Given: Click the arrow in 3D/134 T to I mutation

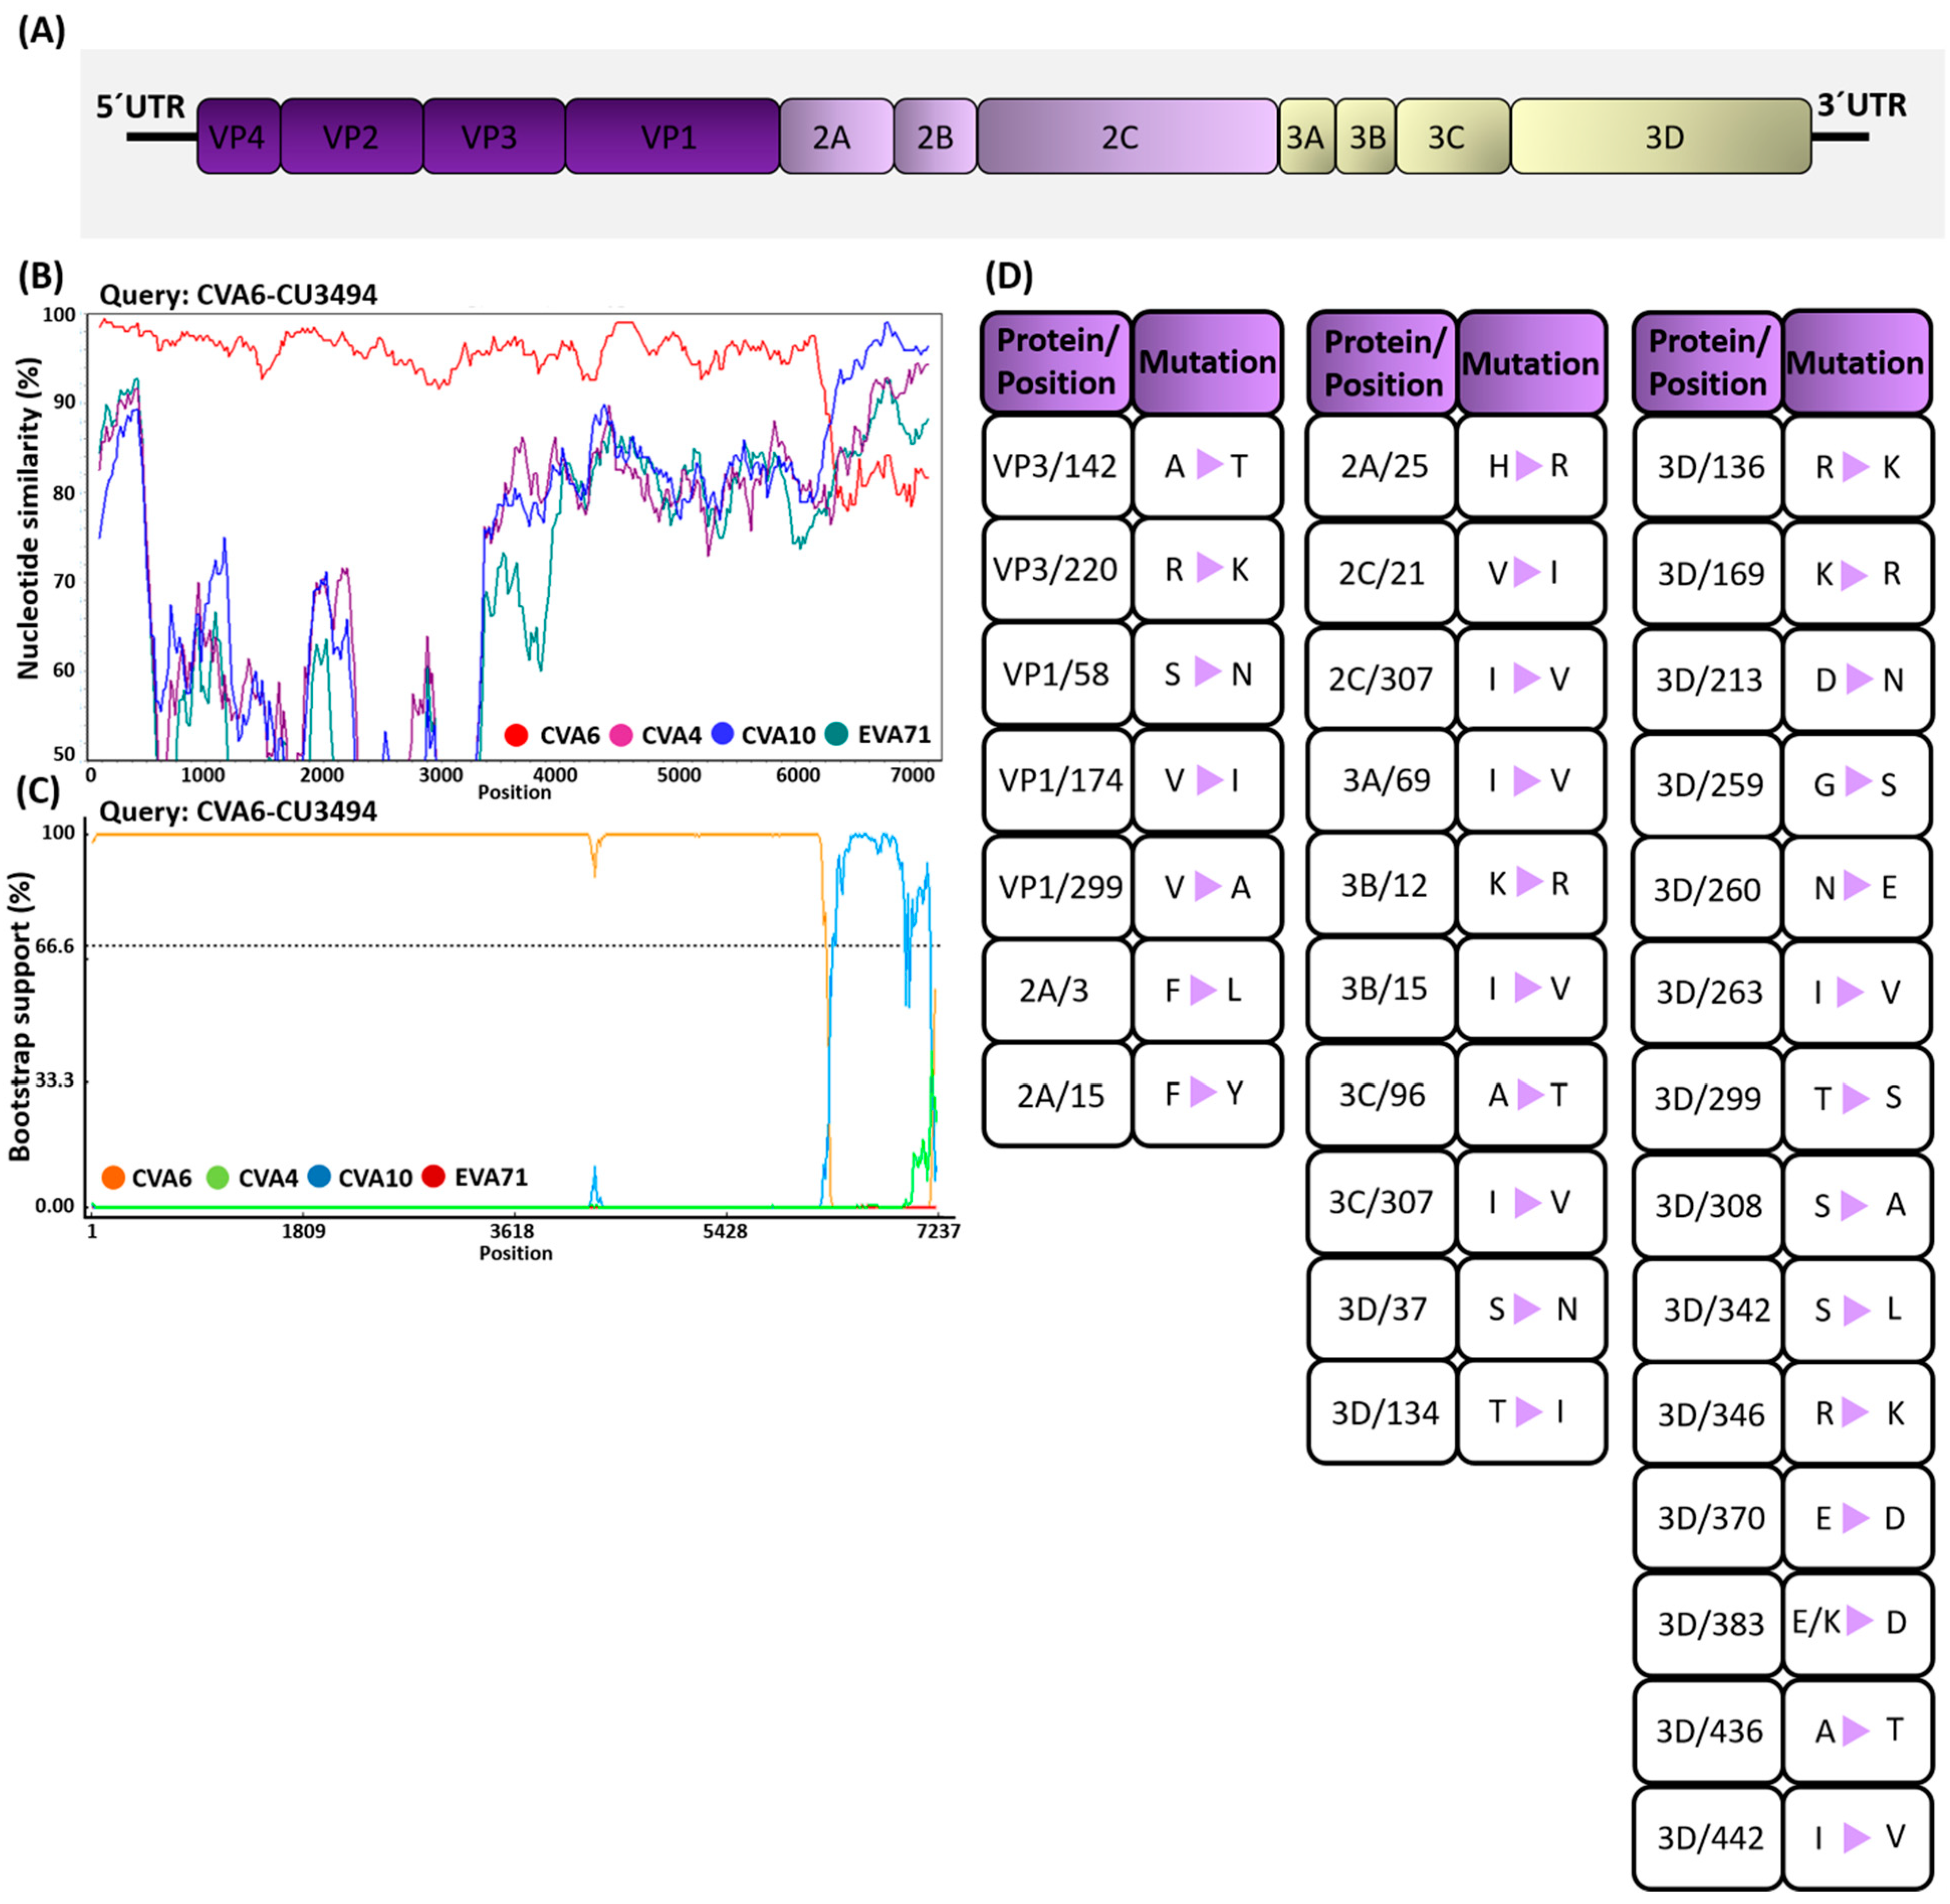Looking at the screenshot, I should click(x=1528, y=1411).
